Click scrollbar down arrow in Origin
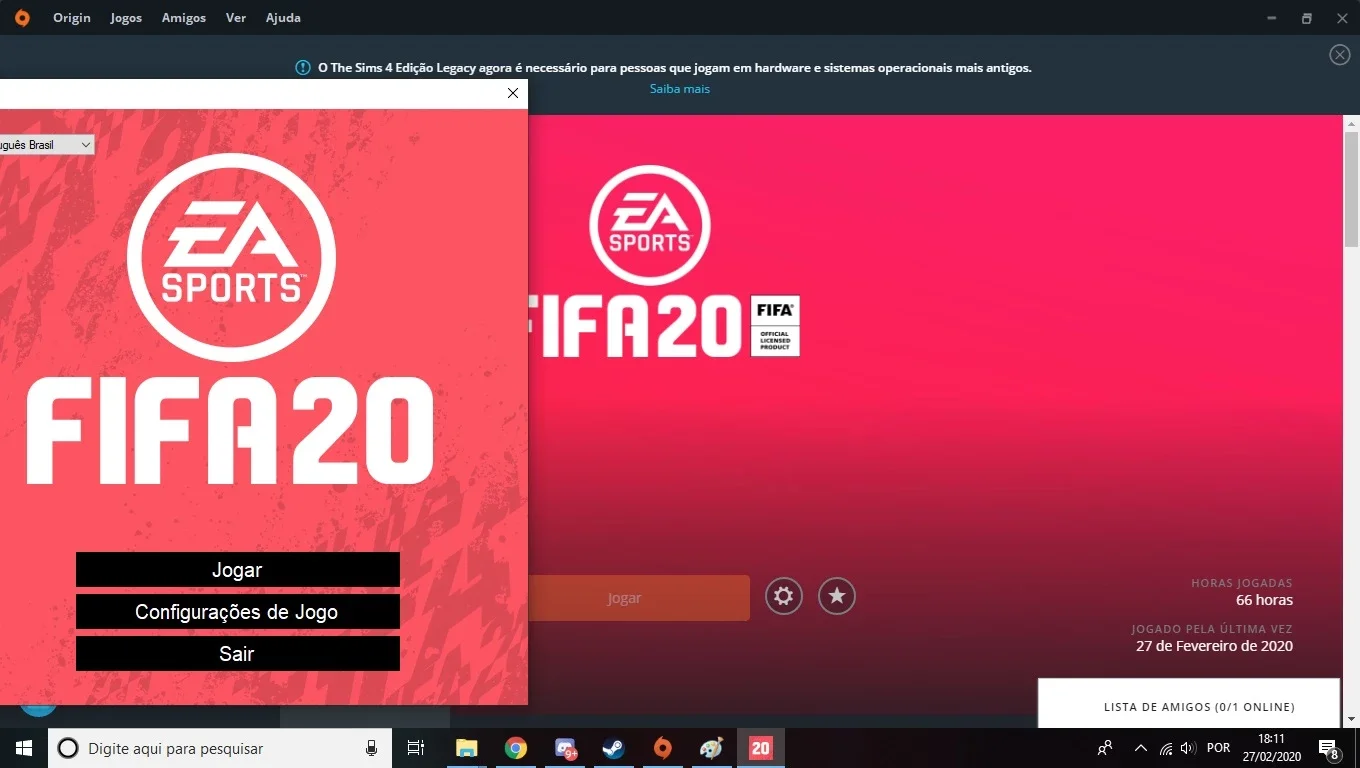Viewport: 1360px width, 768px height. (x=1351, y=718)
